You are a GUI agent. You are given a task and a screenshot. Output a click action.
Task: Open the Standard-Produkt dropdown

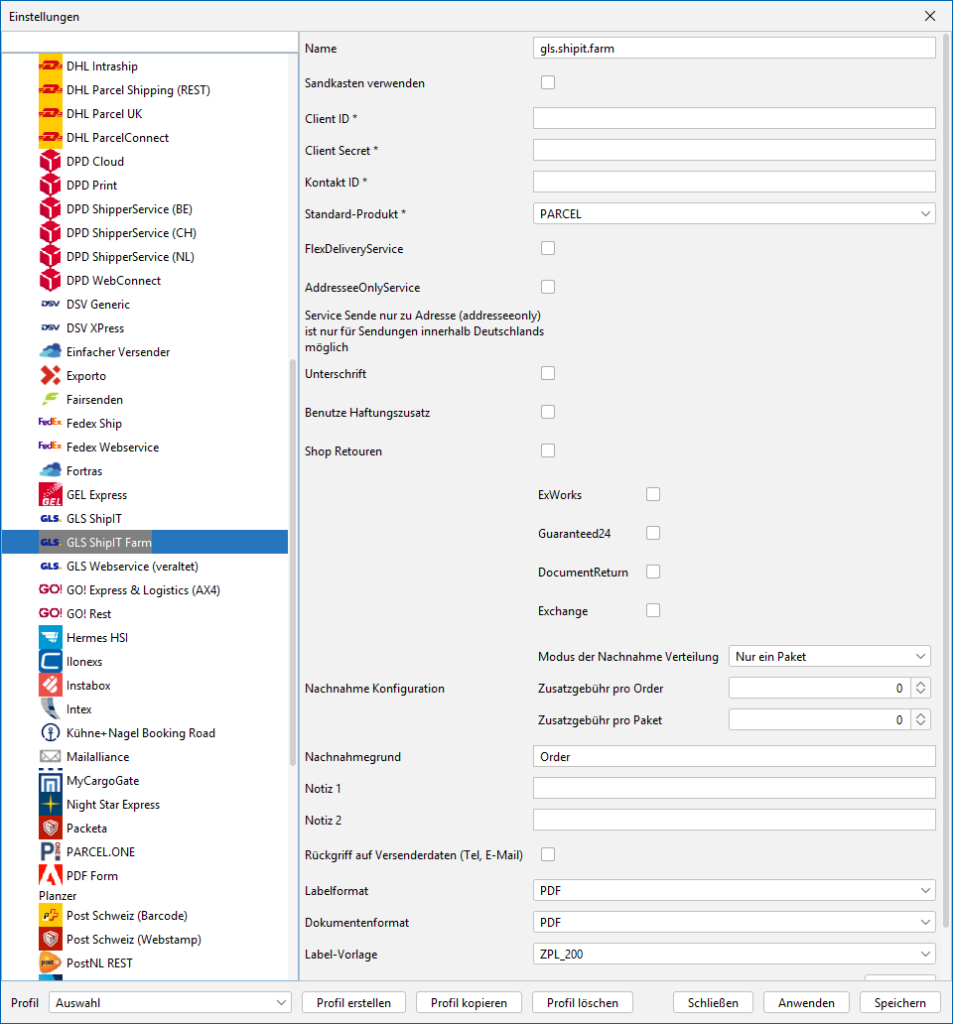(x=734, y=214)
